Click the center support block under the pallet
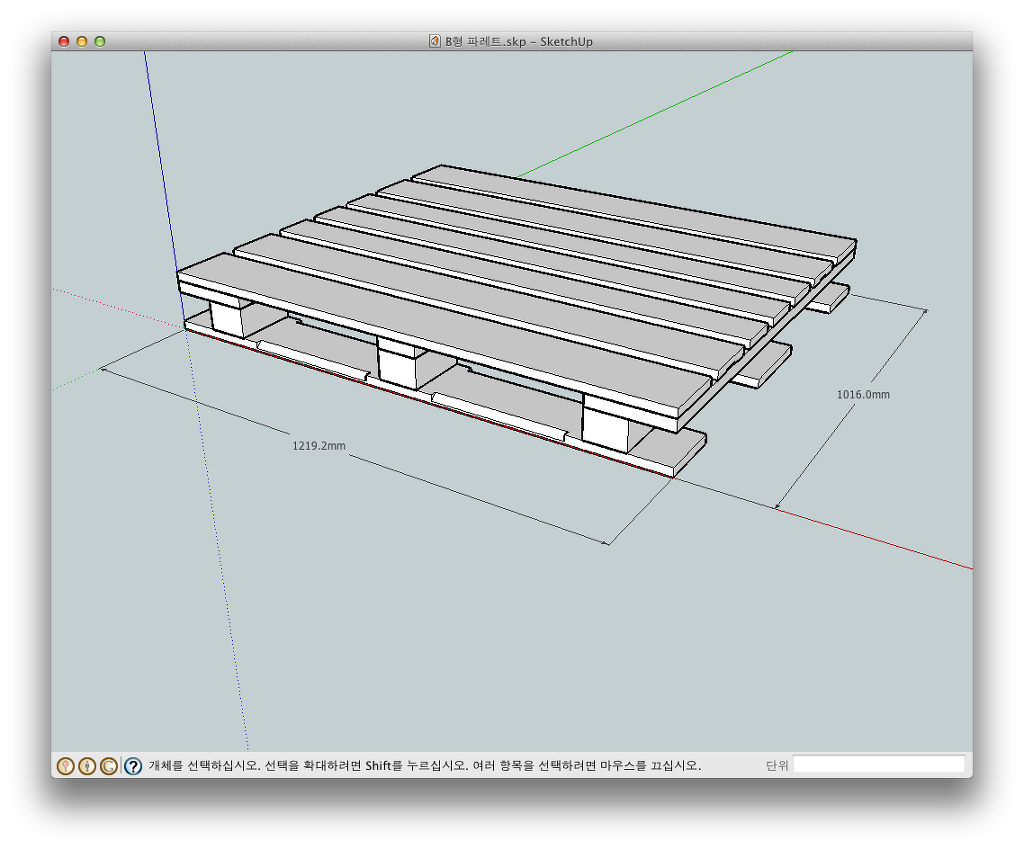1024x849 pixels. (x=400, y=364)
